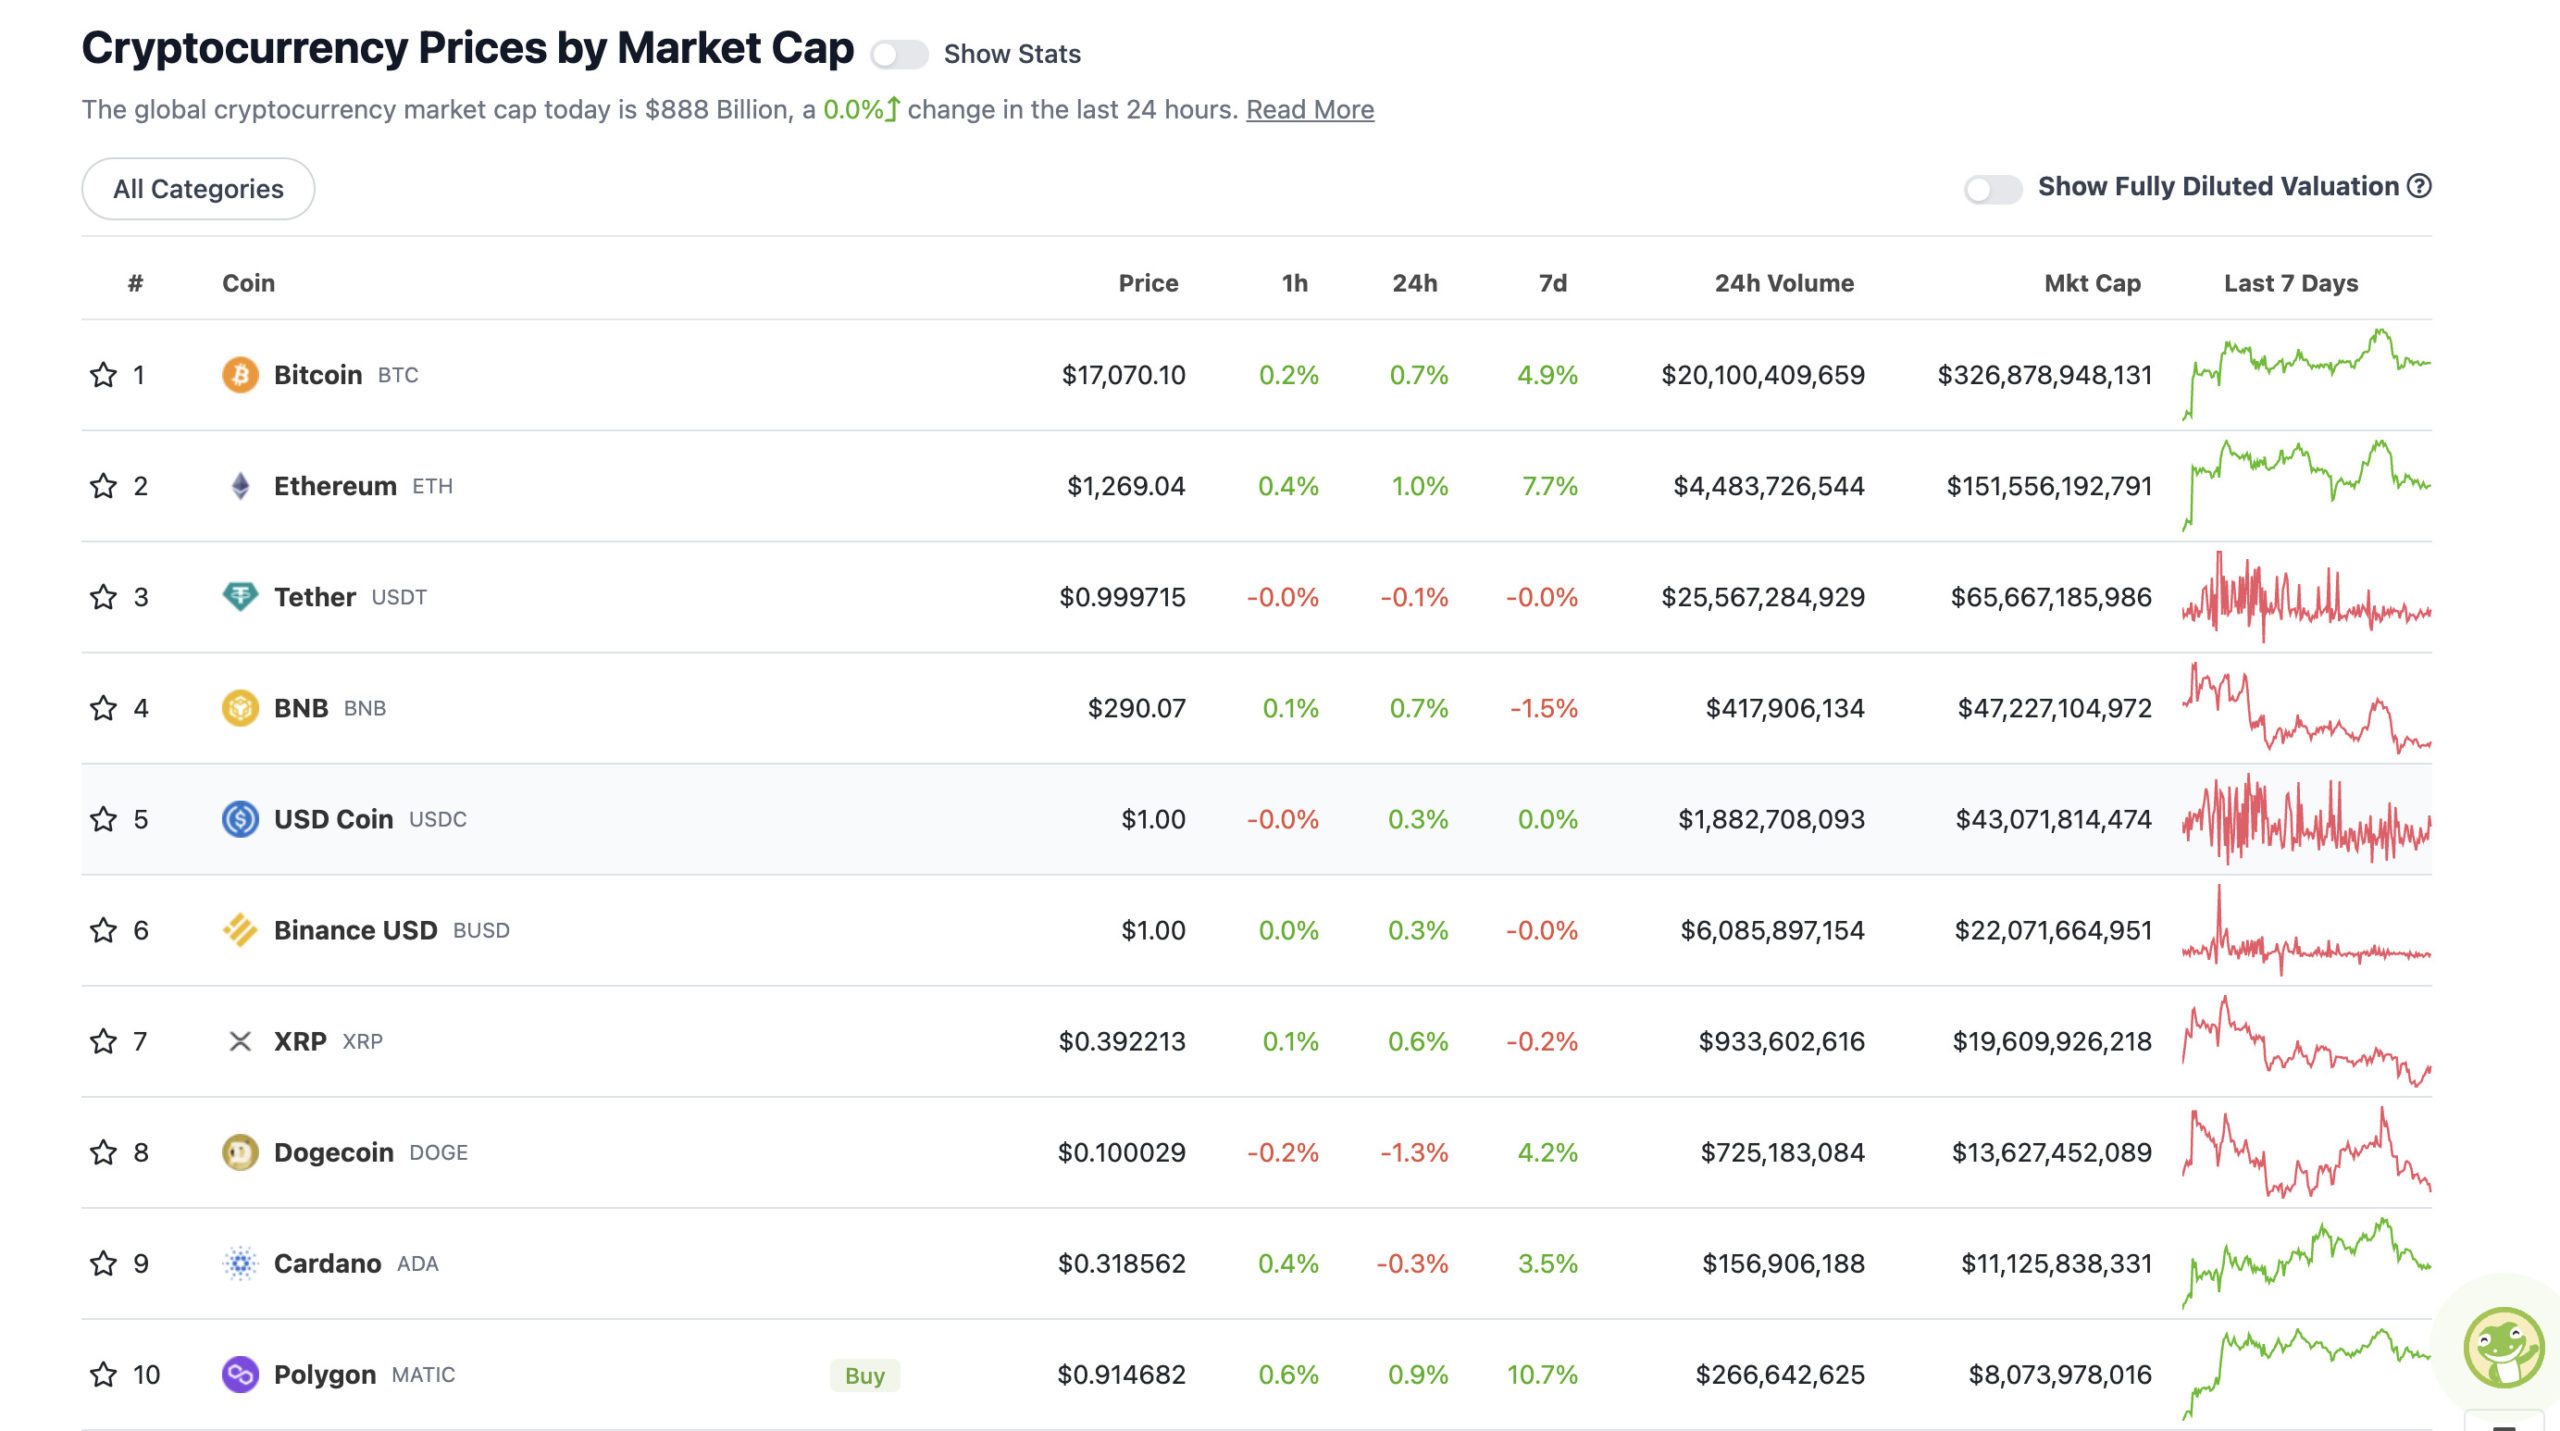Toggle the Show Stats switch
This screenshot has width=2560, height=1431.
point(899,54)
